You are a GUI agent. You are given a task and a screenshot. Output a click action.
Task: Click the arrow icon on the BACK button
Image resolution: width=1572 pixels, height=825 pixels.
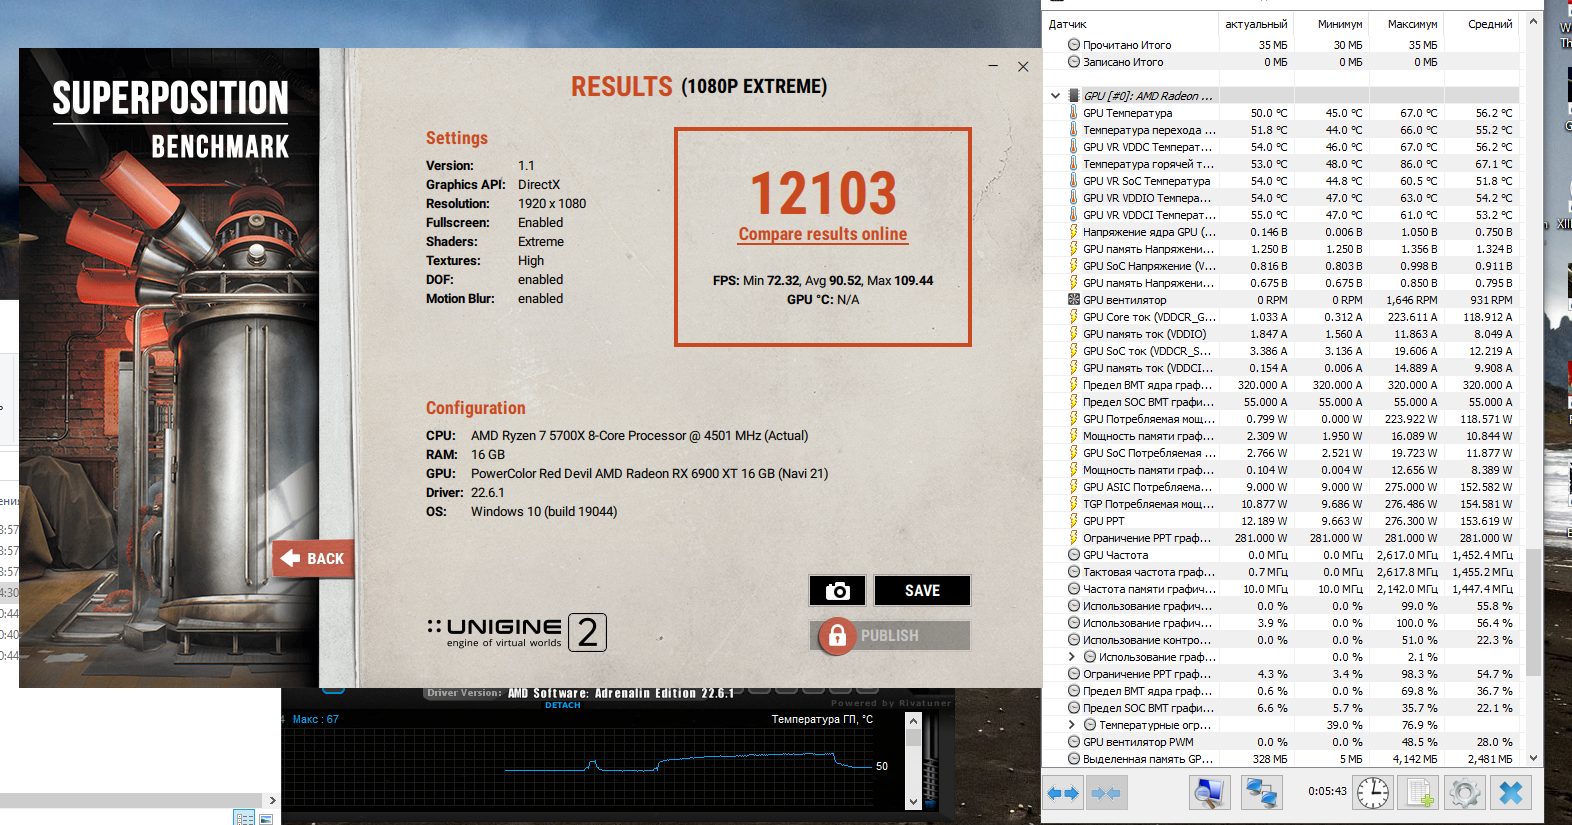[x=290, y=558]
